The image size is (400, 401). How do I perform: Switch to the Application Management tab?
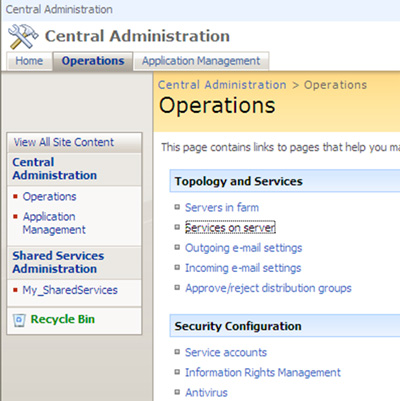(201, 61)
